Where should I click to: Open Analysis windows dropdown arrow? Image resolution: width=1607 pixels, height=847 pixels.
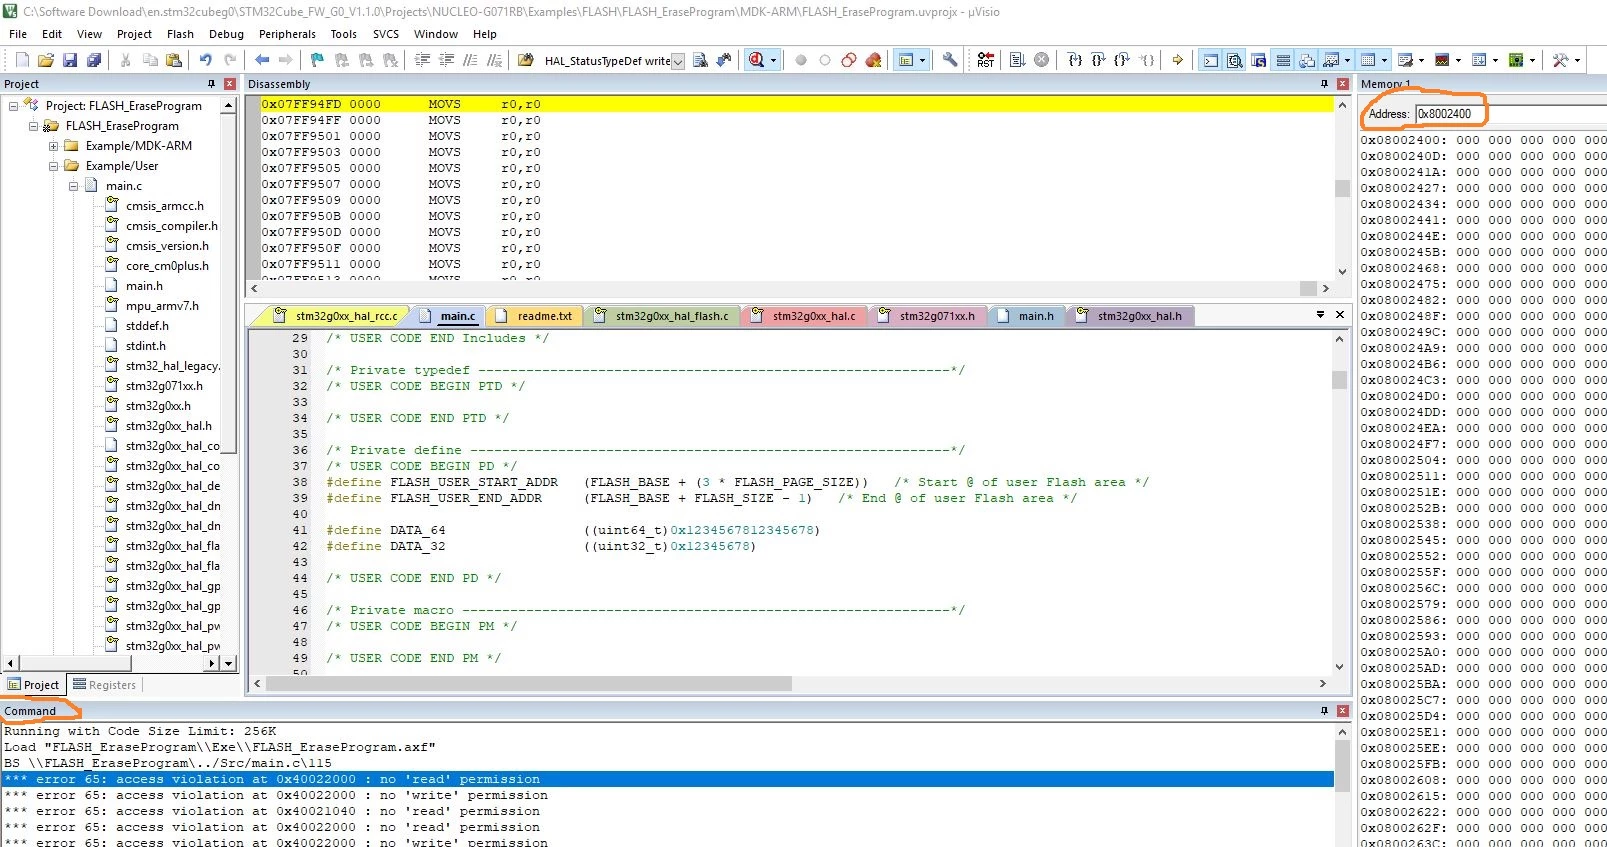(x=1458, y=60)
